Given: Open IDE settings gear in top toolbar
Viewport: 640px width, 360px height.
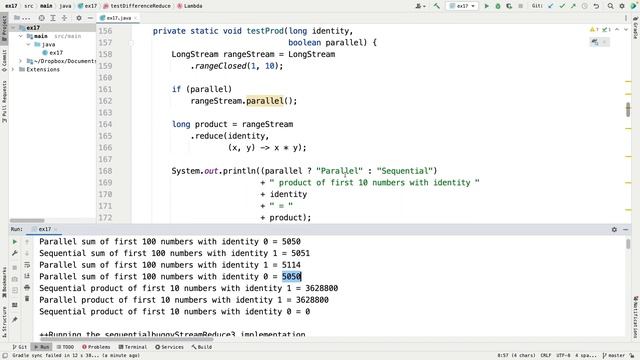Looking at the screenshot, I should 622,6.
